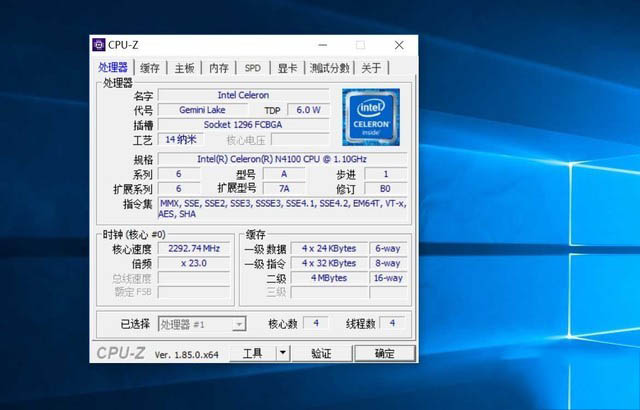Click the TDP value 6.0 W
Screen dimensions: 640x410
pyautogui.click(x=308, y=110)
